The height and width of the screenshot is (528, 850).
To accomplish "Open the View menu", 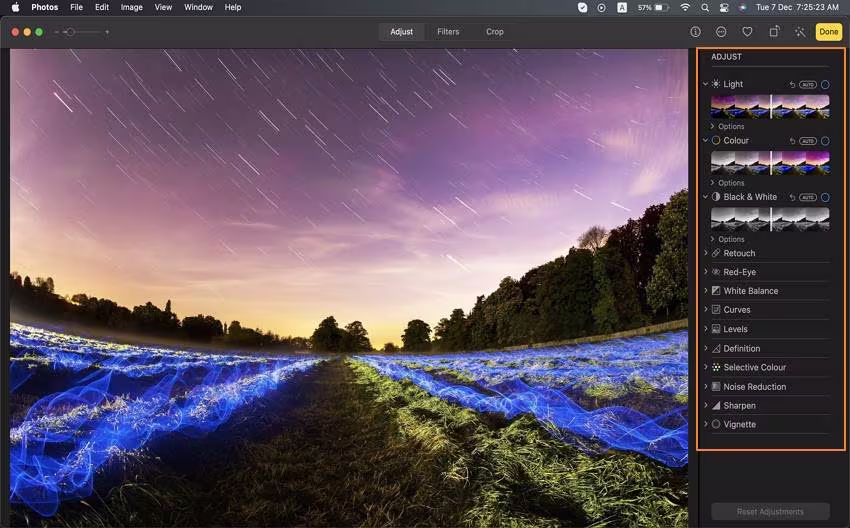I will click(163, 8).
